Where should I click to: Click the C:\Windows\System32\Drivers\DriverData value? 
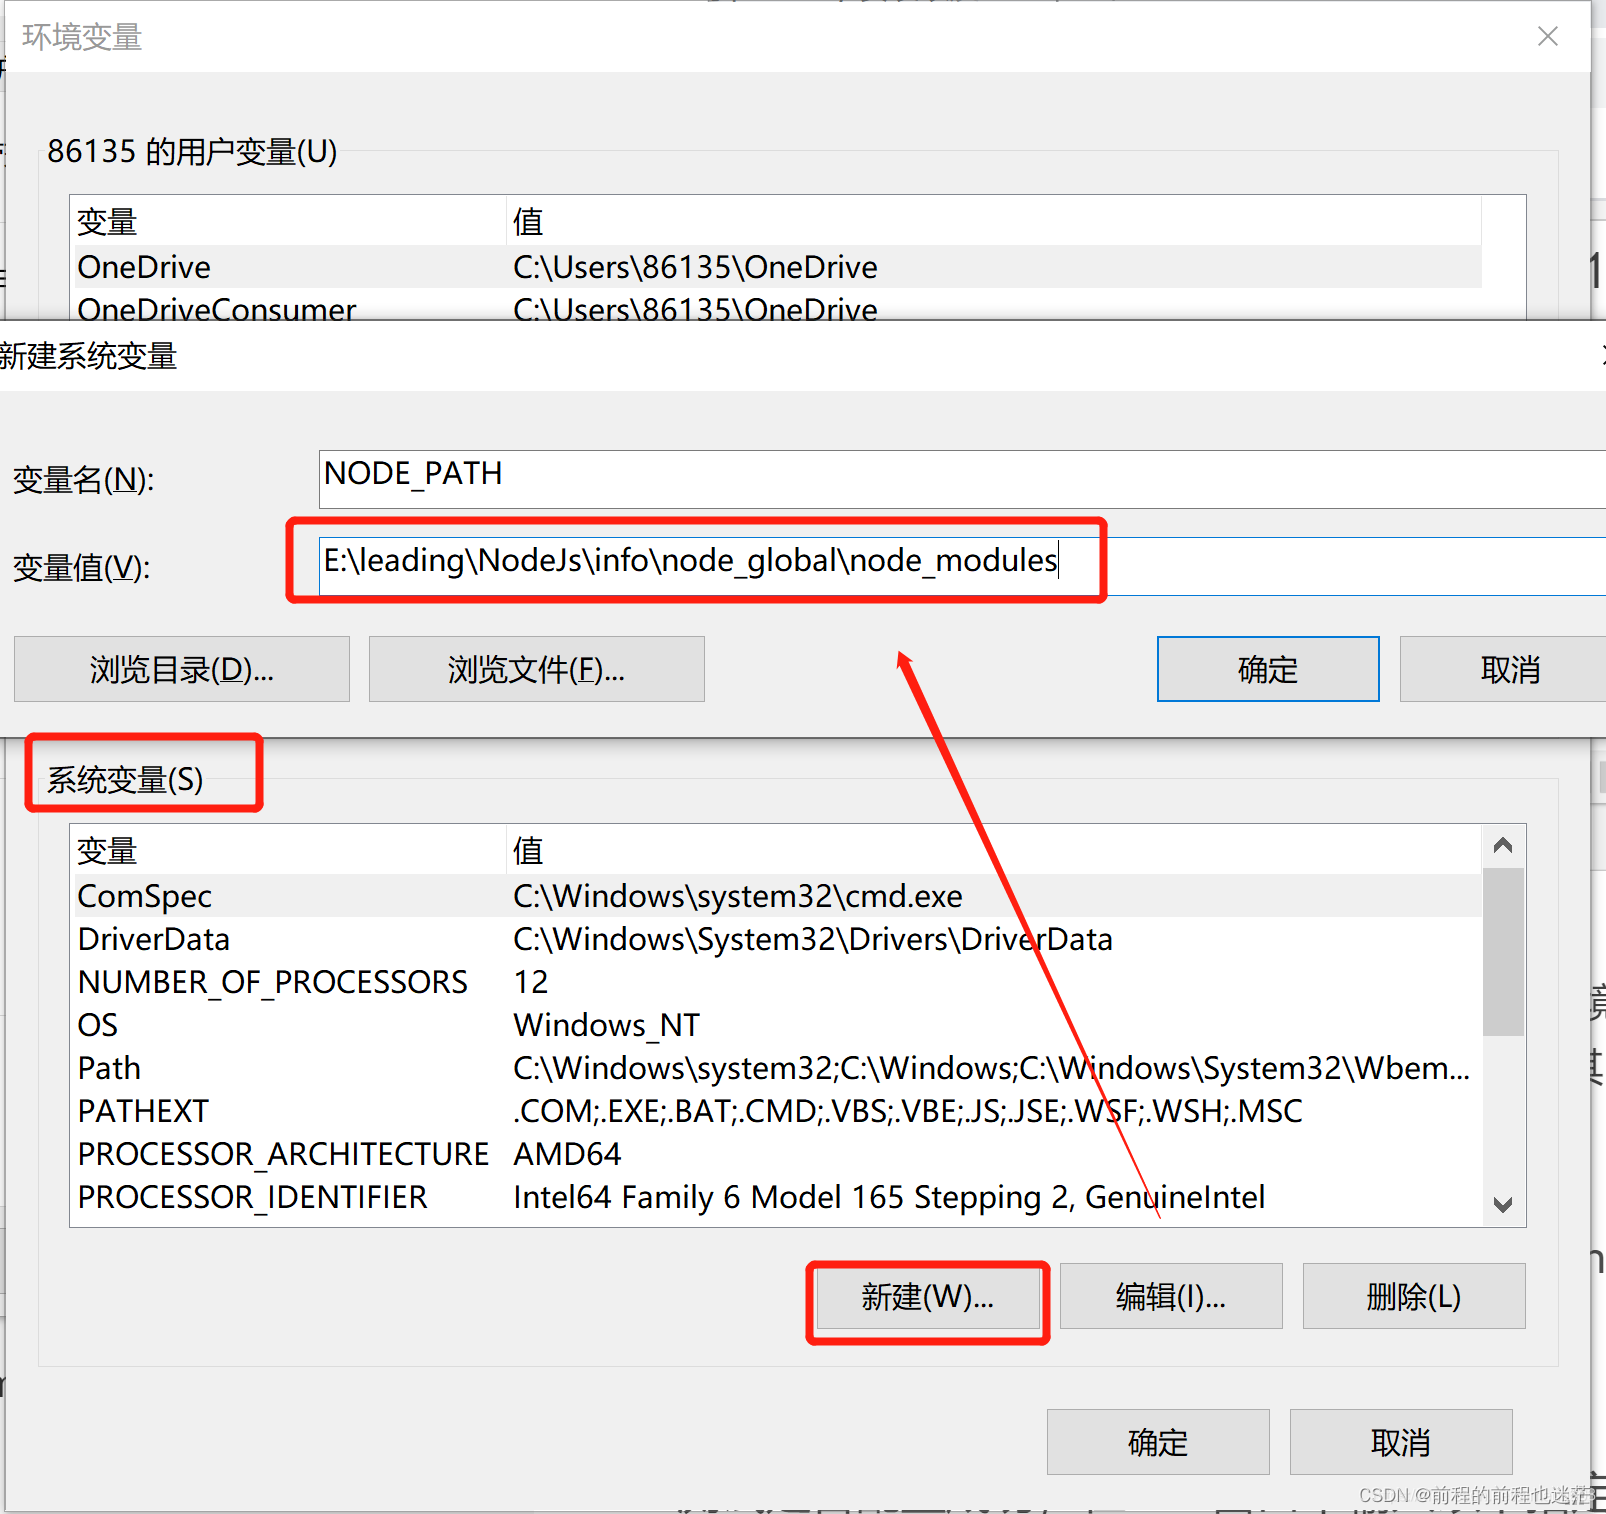pos(813,939)
